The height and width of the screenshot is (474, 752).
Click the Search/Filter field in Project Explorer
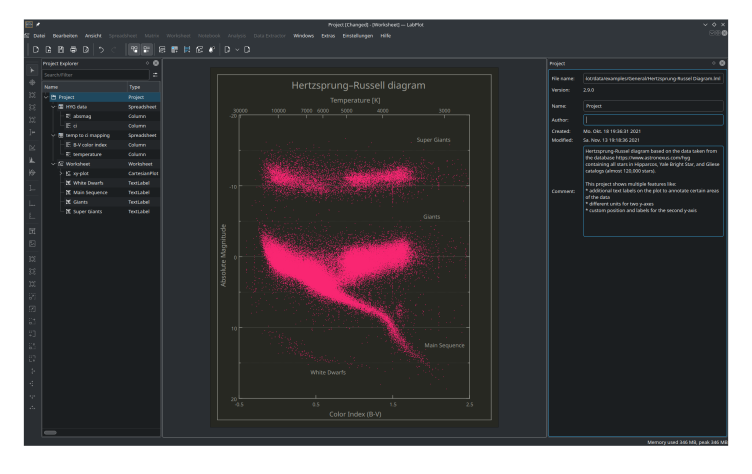[95, 75]
